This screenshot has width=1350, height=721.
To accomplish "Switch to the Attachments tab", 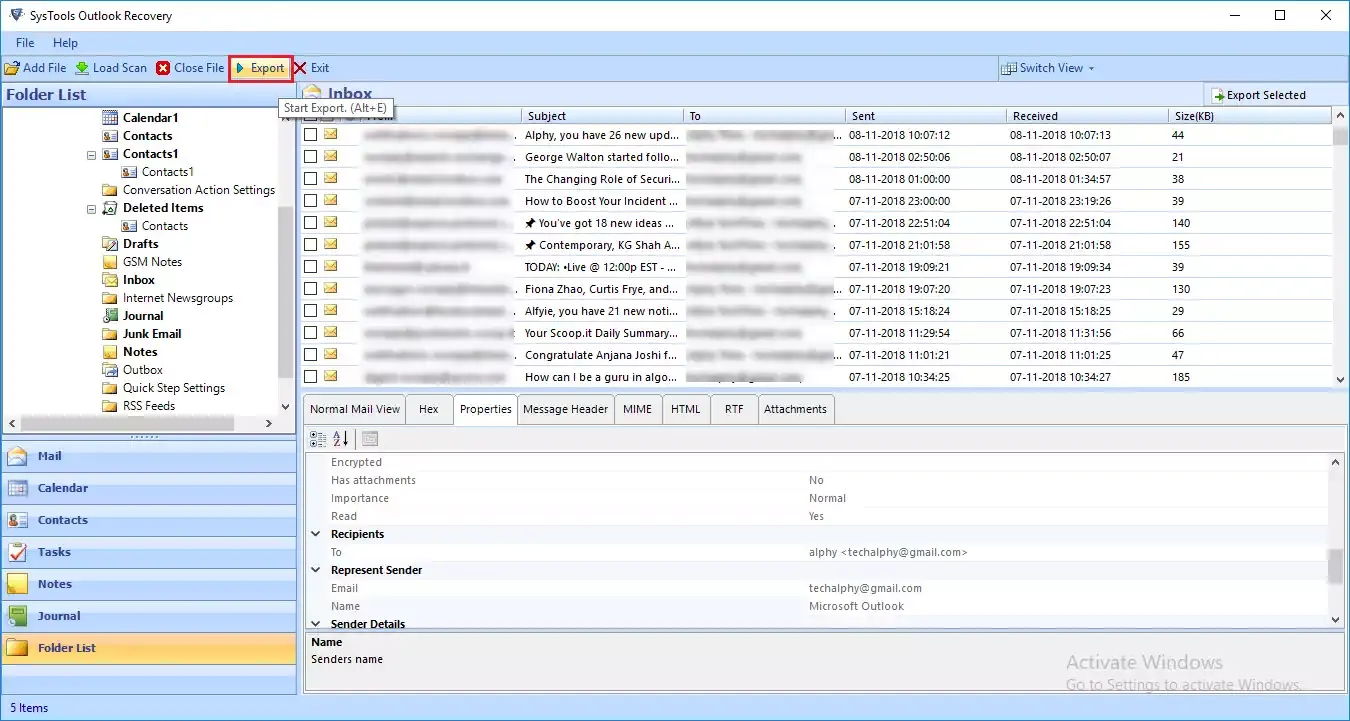I will pyautogui.click(x=796, y=409).
